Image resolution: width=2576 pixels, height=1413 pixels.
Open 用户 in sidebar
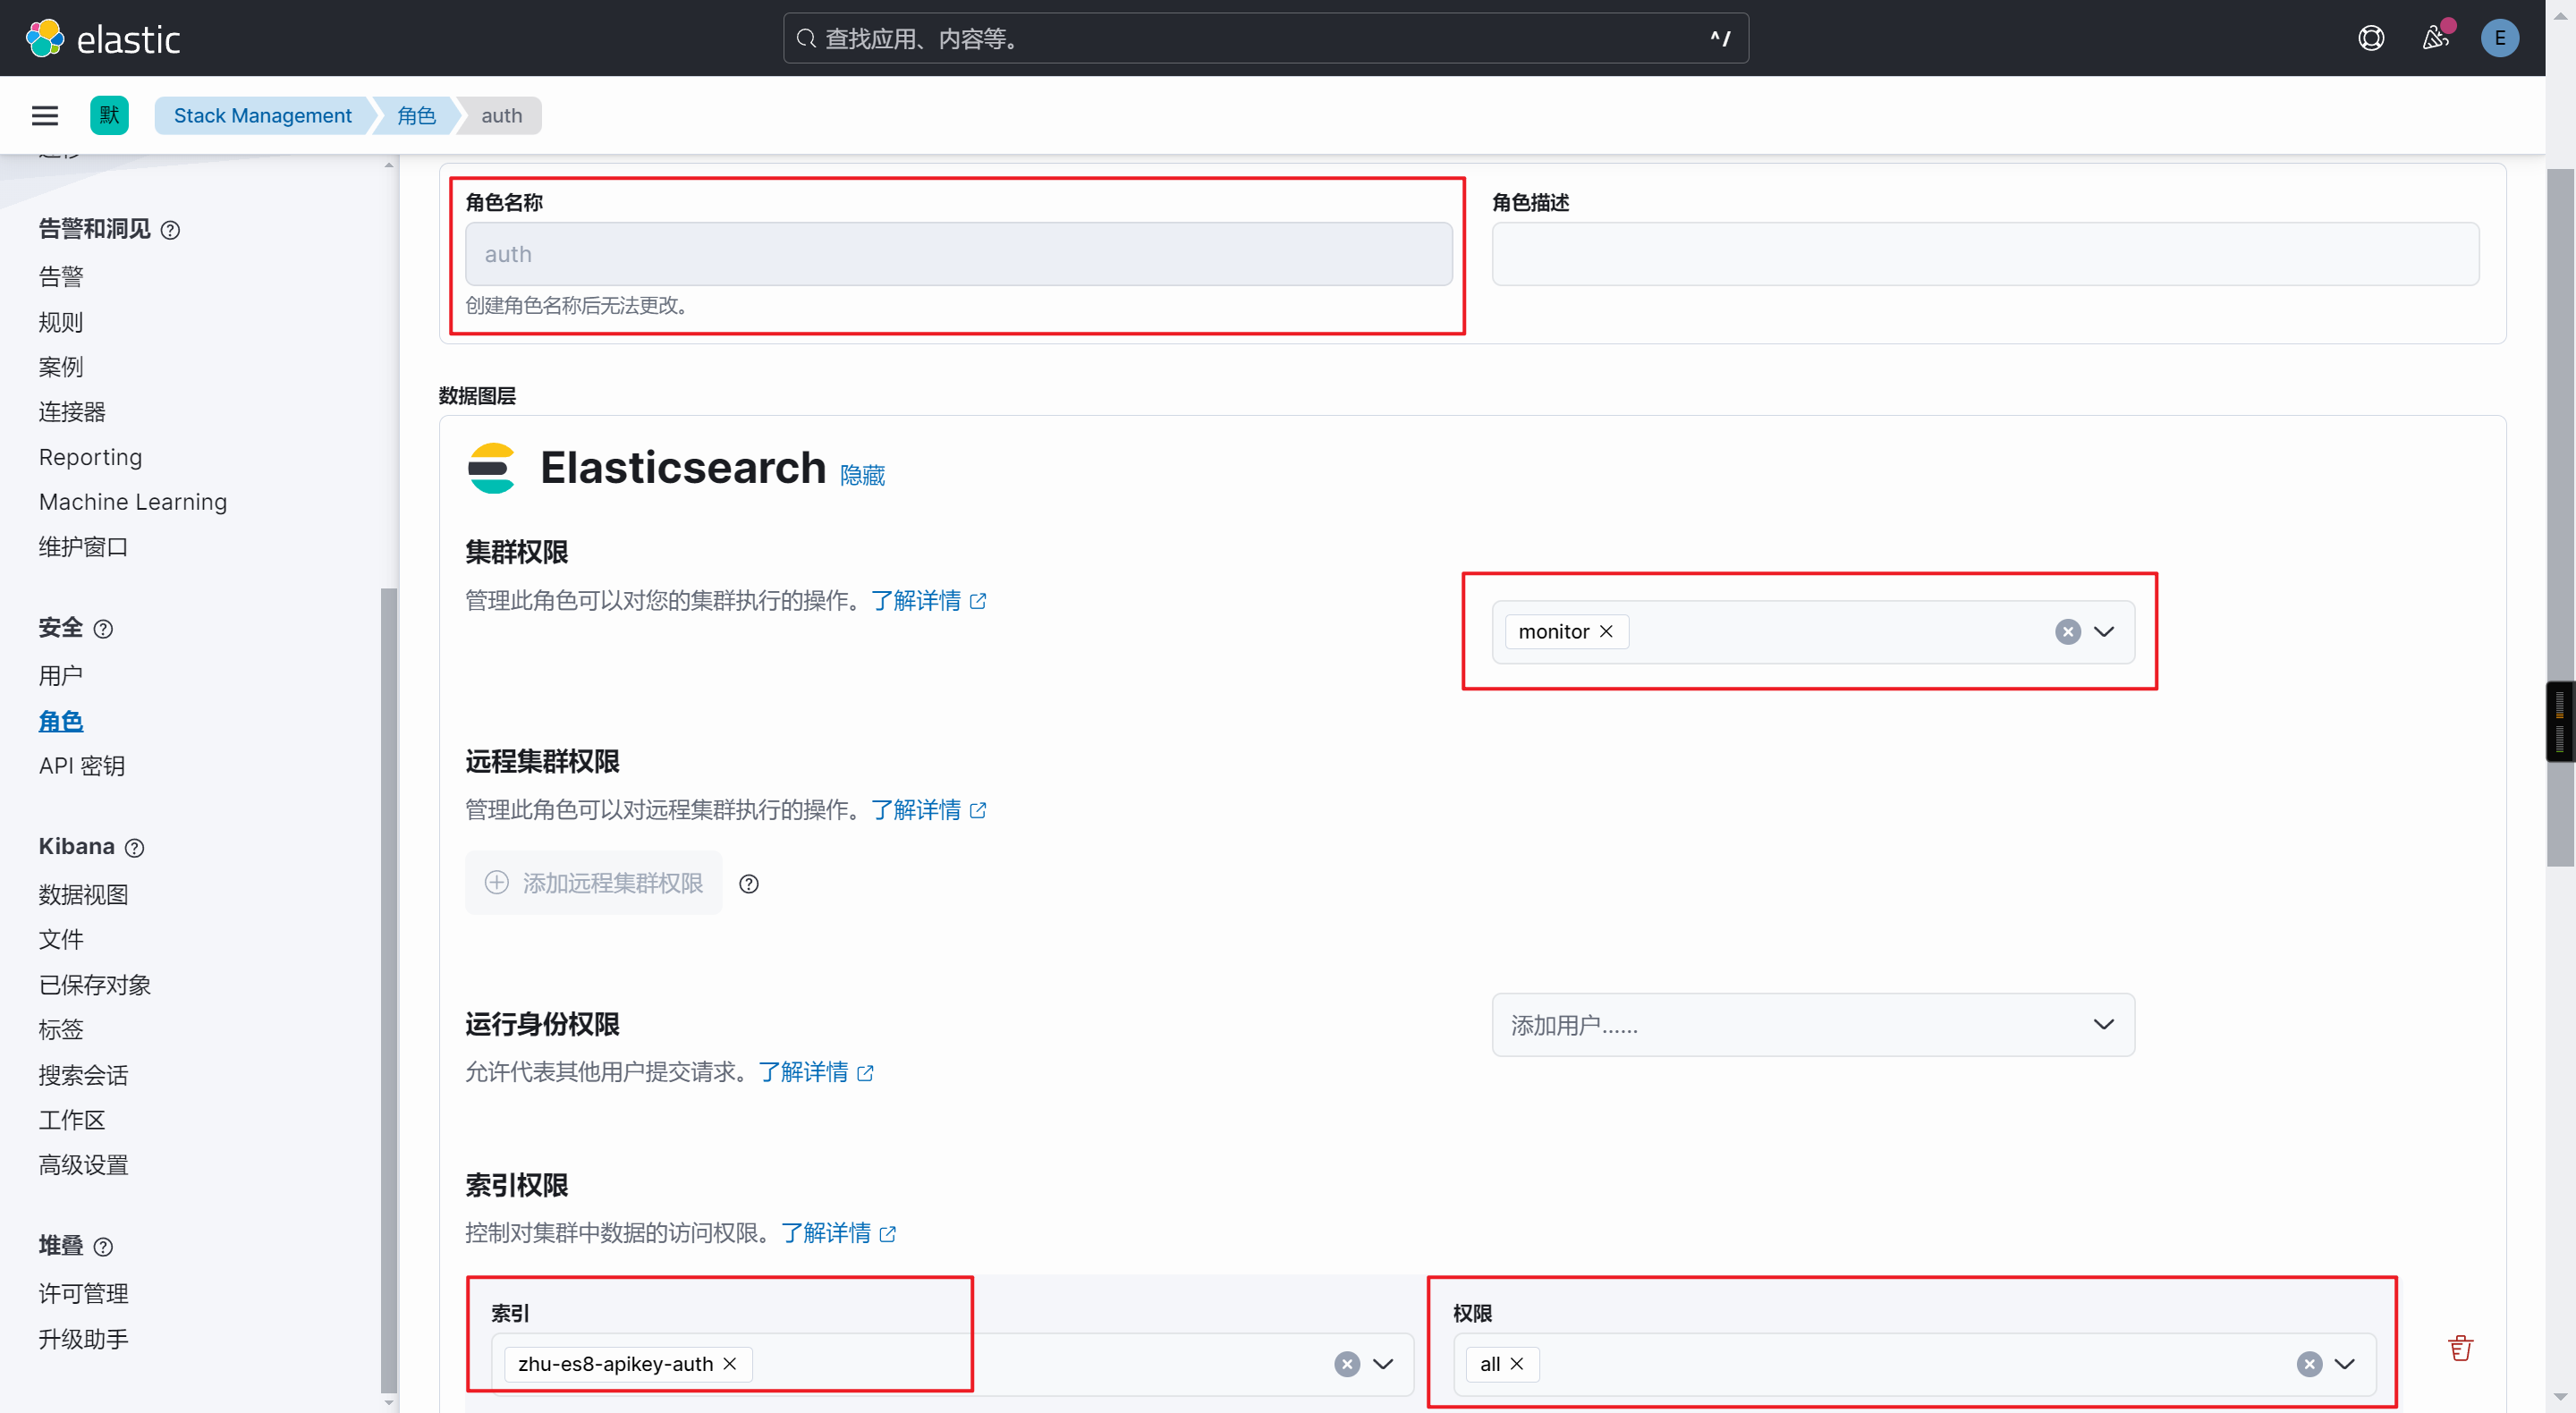(61, 676)
